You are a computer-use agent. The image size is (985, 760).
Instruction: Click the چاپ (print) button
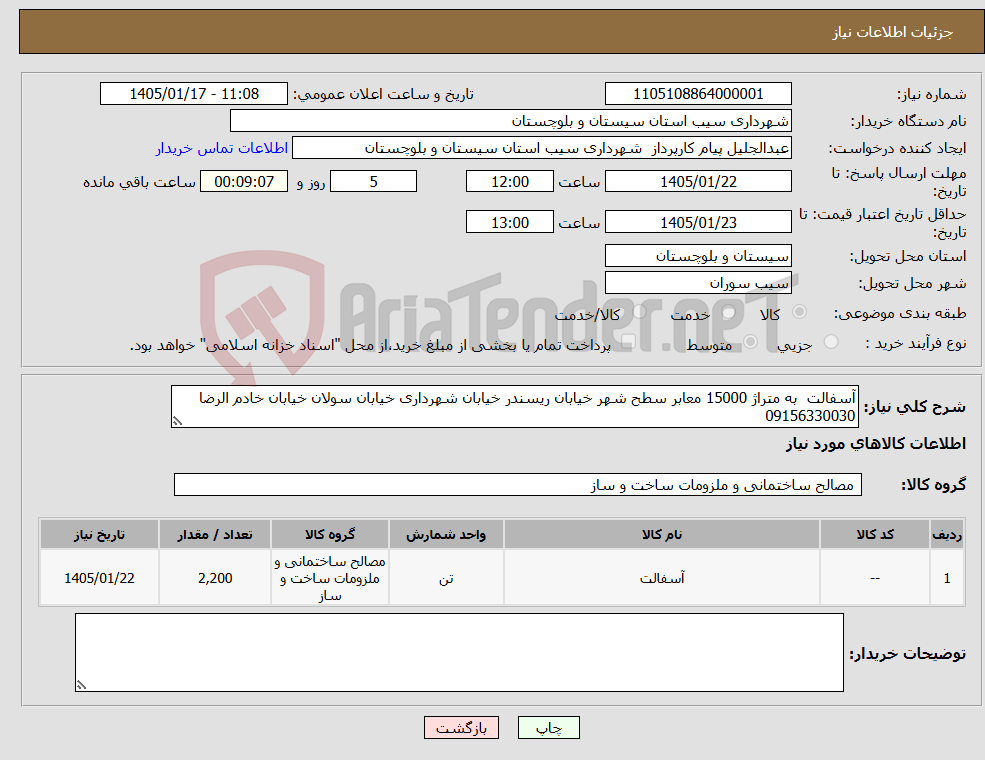tap(548, 727)
